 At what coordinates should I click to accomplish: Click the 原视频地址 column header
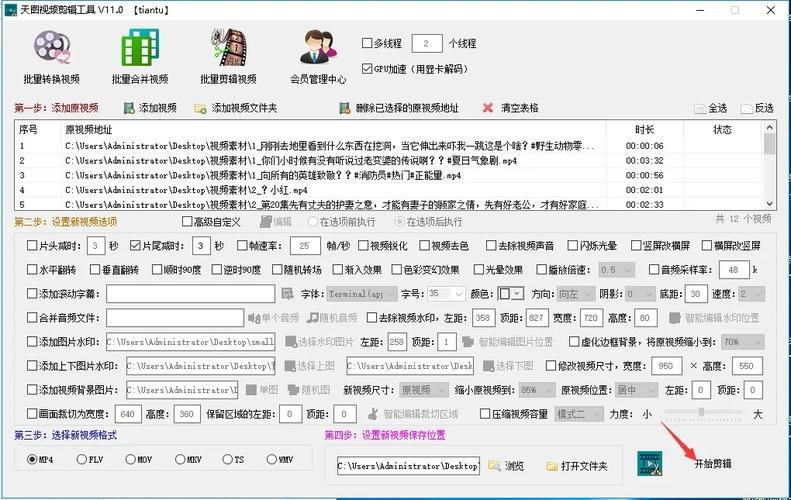[x=89, y=130]
